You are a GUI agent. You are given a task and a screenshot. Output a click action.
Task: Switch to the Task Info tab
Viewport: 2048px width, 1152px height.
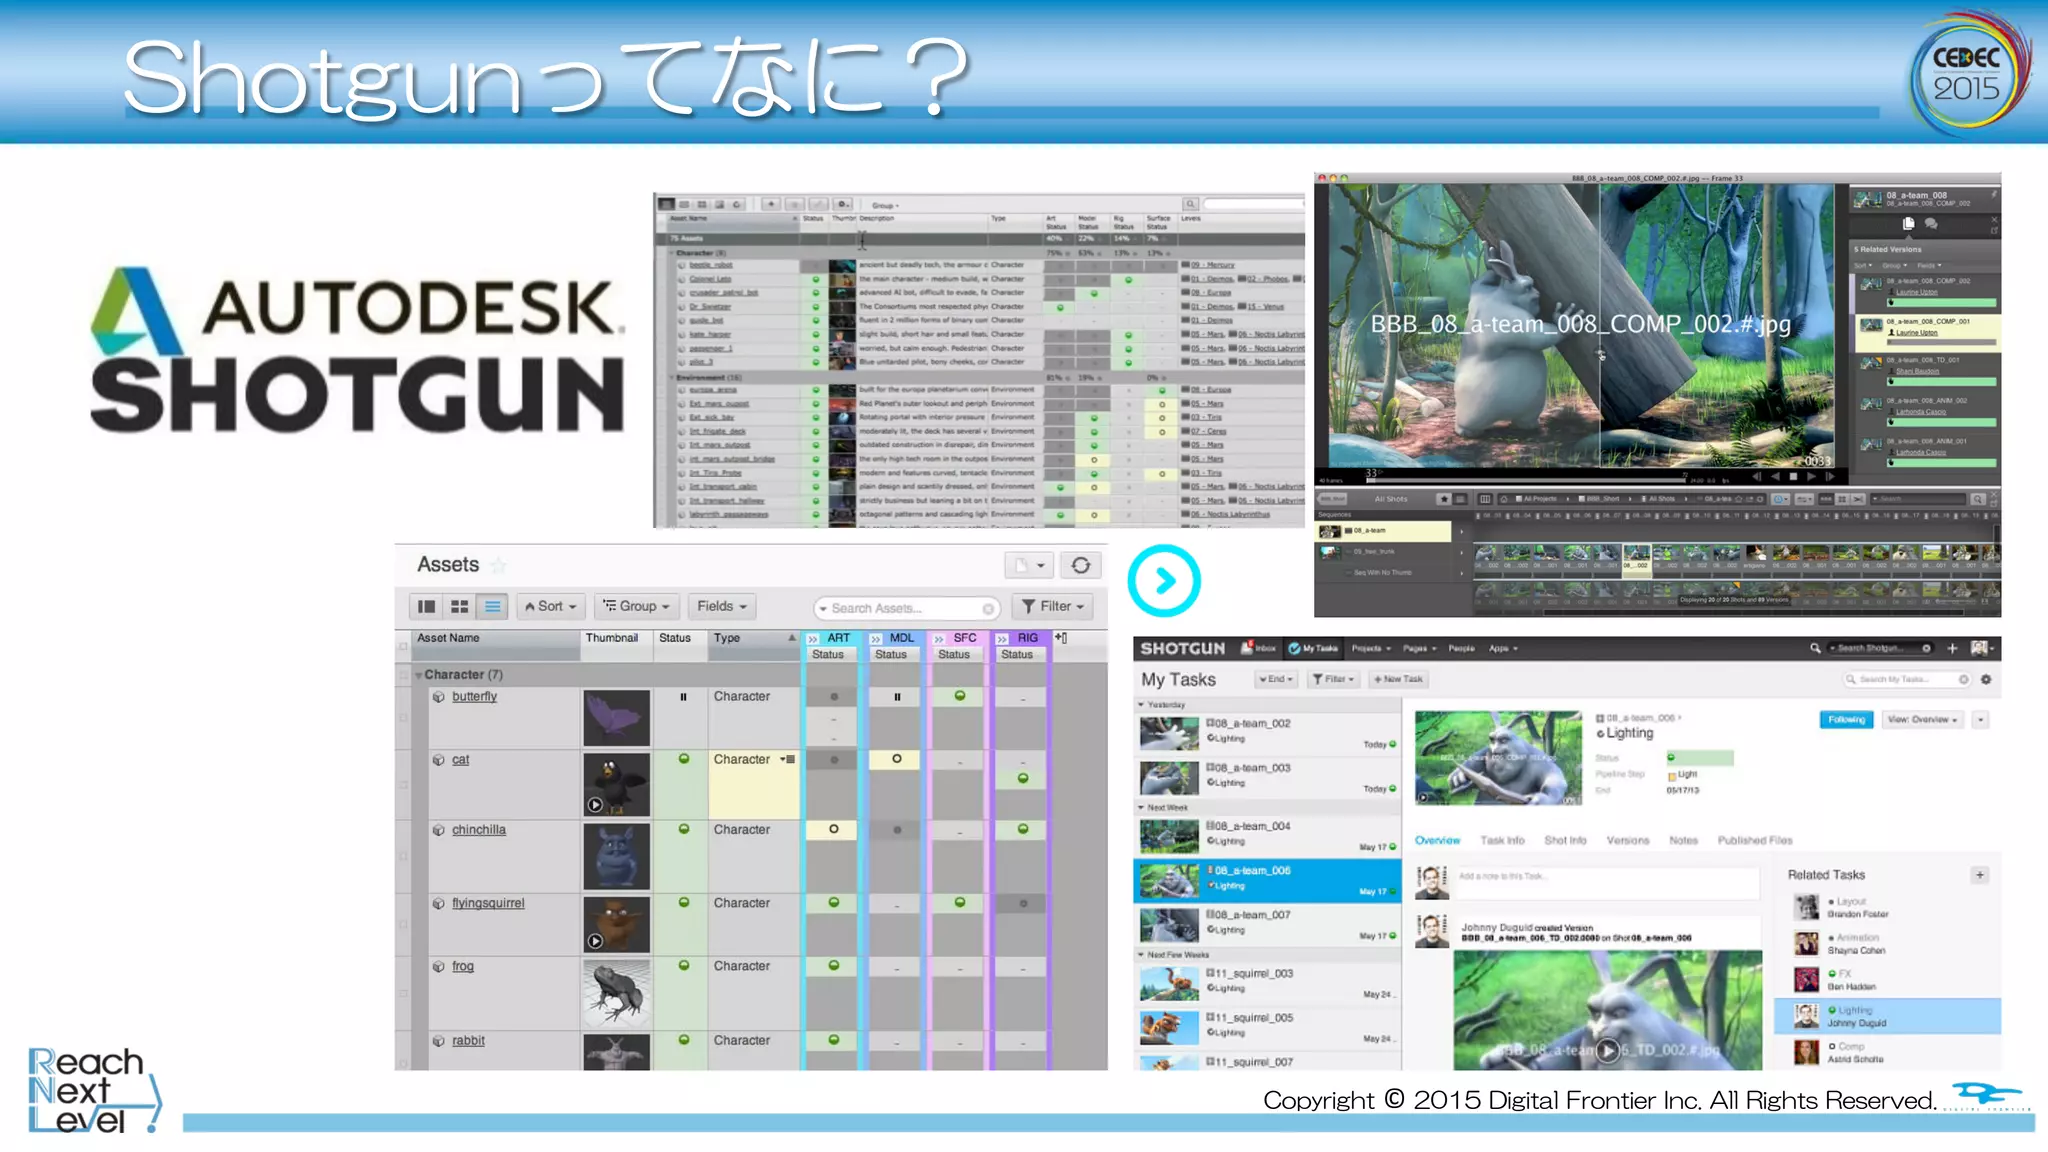[x=1502, y=840]
